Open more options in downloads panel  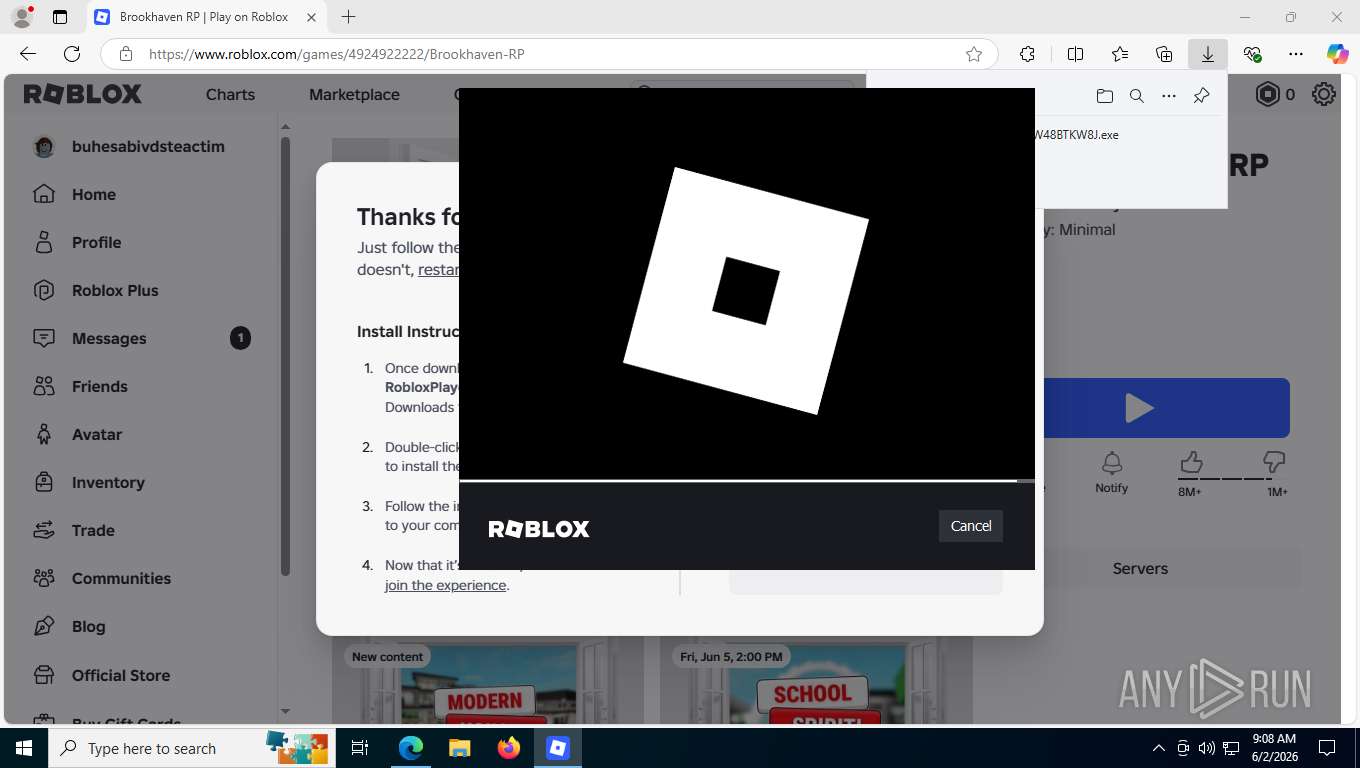(1168, 96)
